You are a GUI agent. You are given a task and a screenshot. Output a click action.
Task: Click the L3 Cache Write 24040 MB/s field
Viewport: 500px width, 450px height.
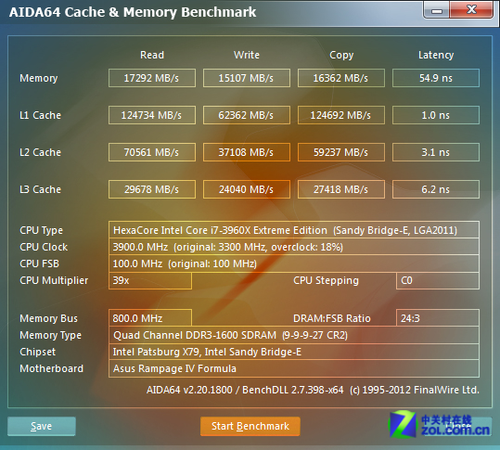(247, 189)
